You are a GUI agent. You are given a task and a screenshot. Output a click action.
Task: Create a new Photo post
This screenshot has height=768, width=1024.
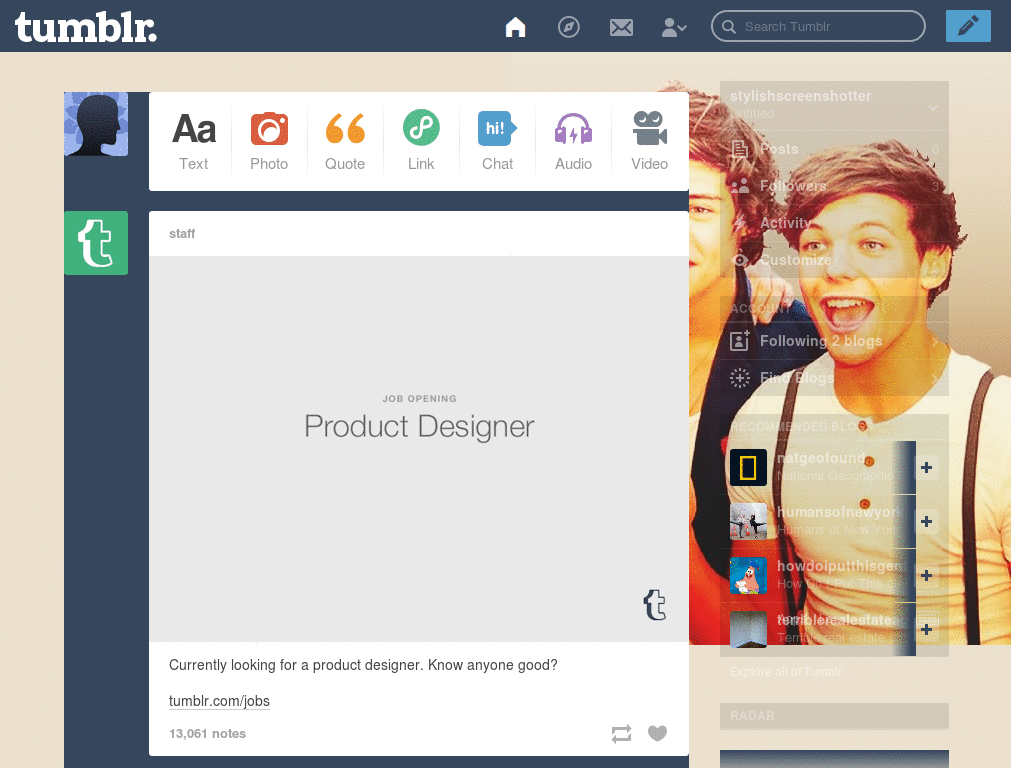tap(269, 142)
